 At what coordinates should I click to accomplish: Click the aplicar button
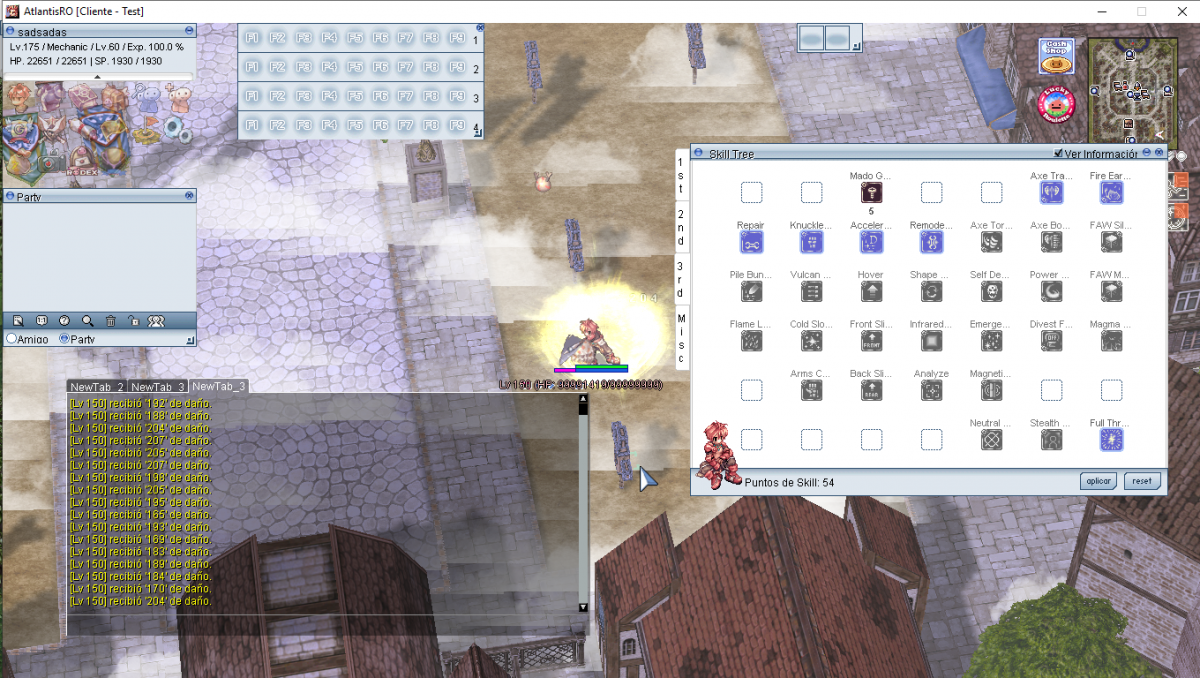tap(1098, 481)
